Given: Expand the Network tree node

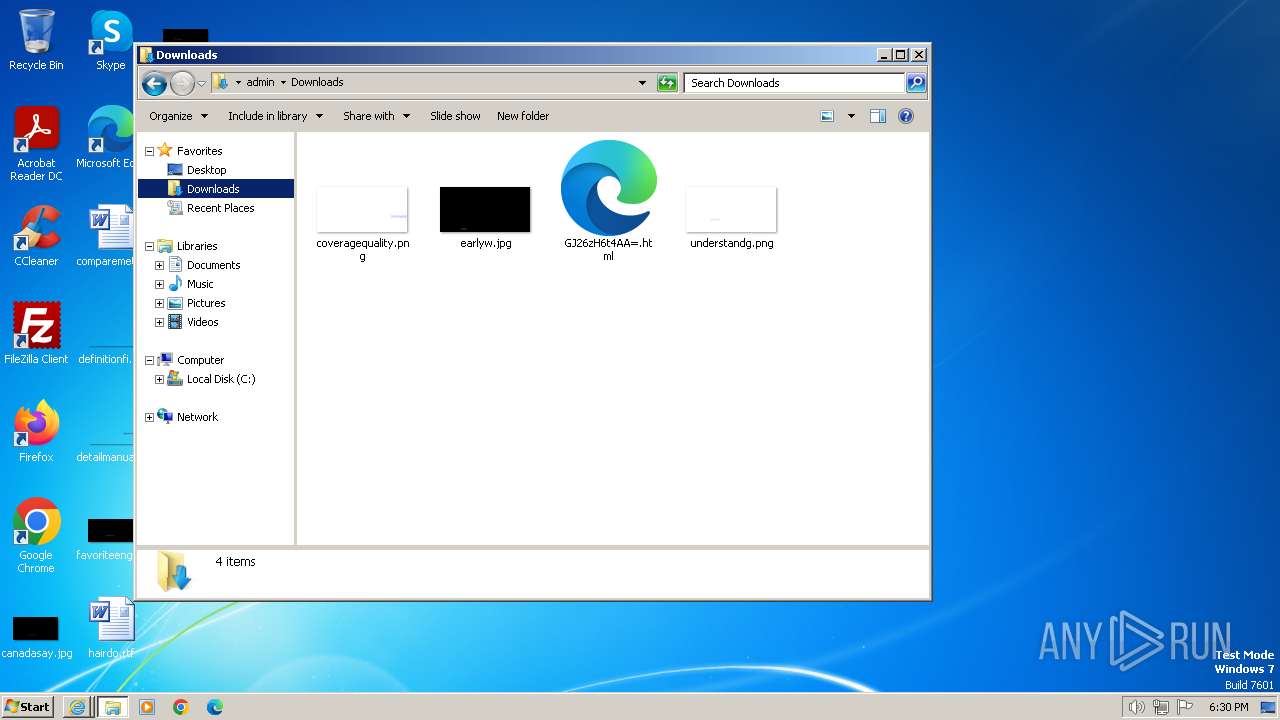Looking at the screenshot, I should (x=150, y=417).
